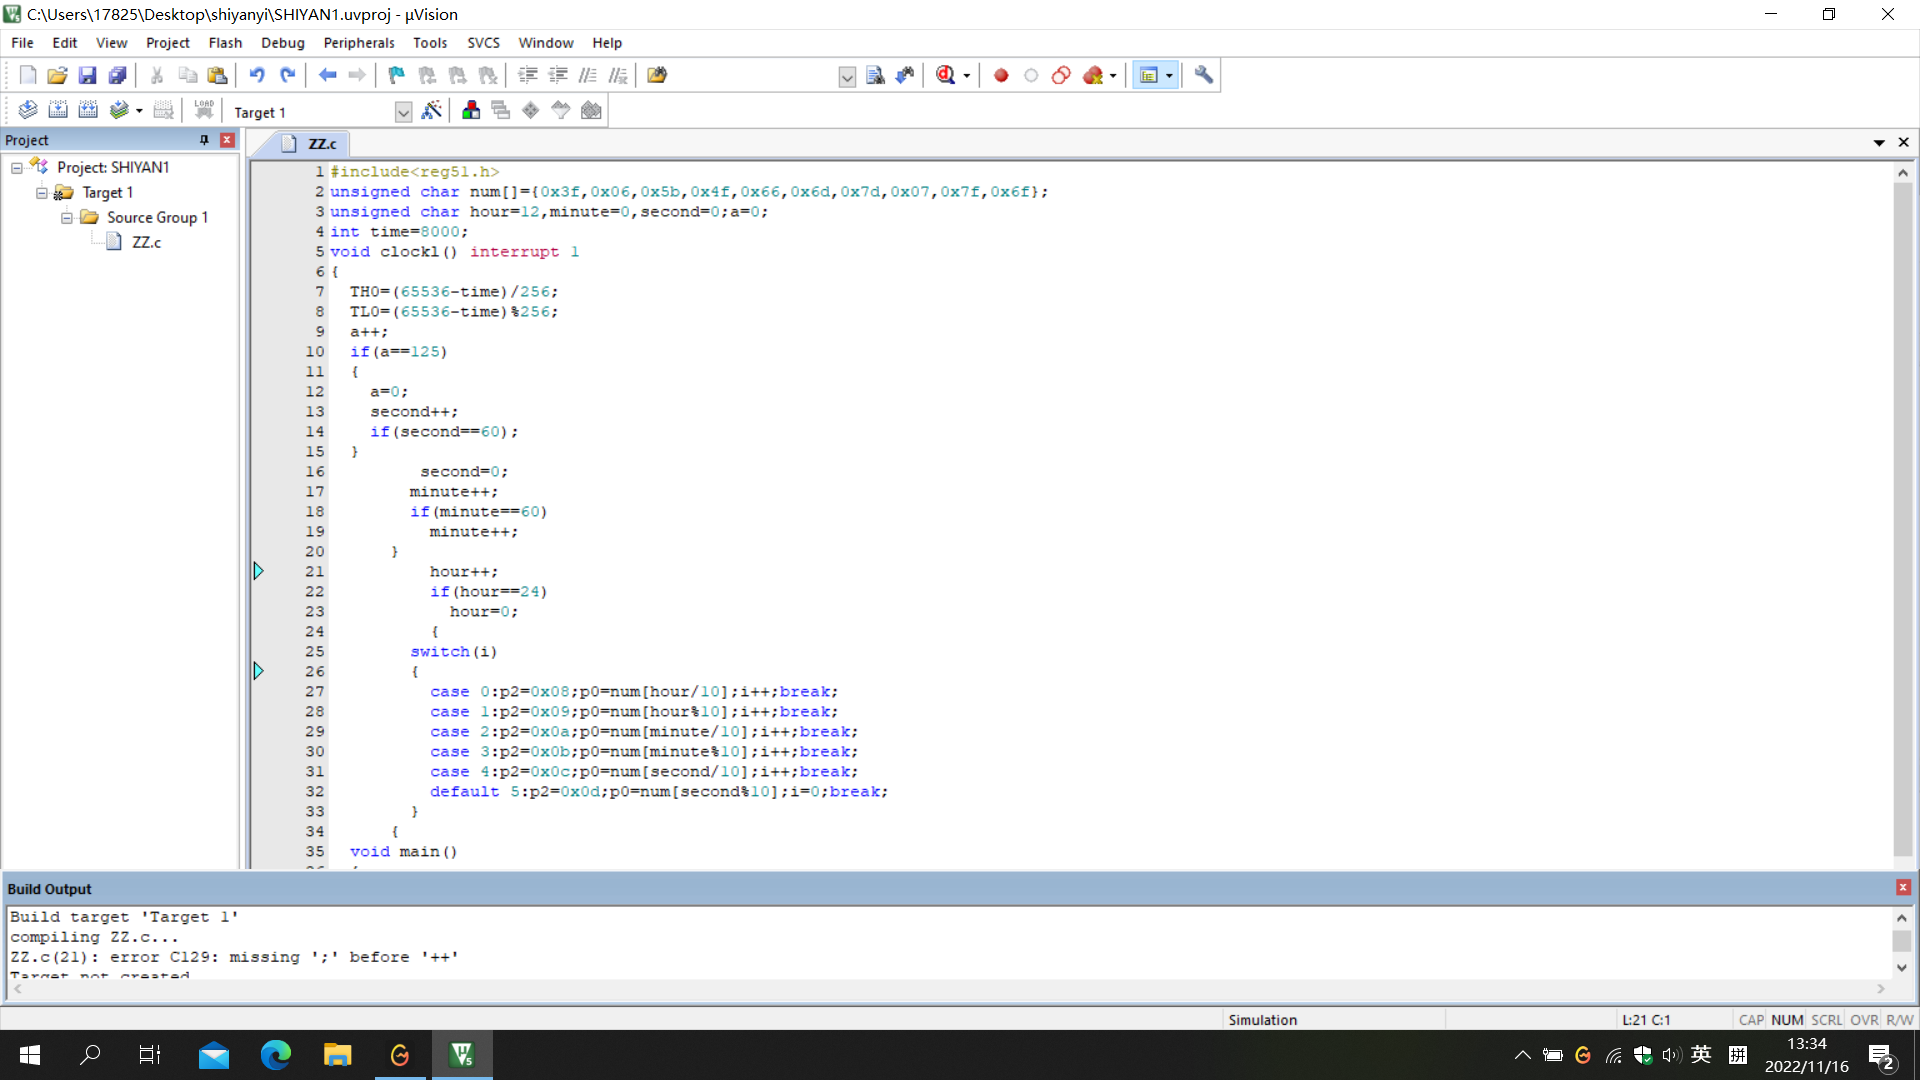Screen dimensions: 1920x1080
Task: Save all files icon
Action: pyautogui.click(x=117, y=75)
